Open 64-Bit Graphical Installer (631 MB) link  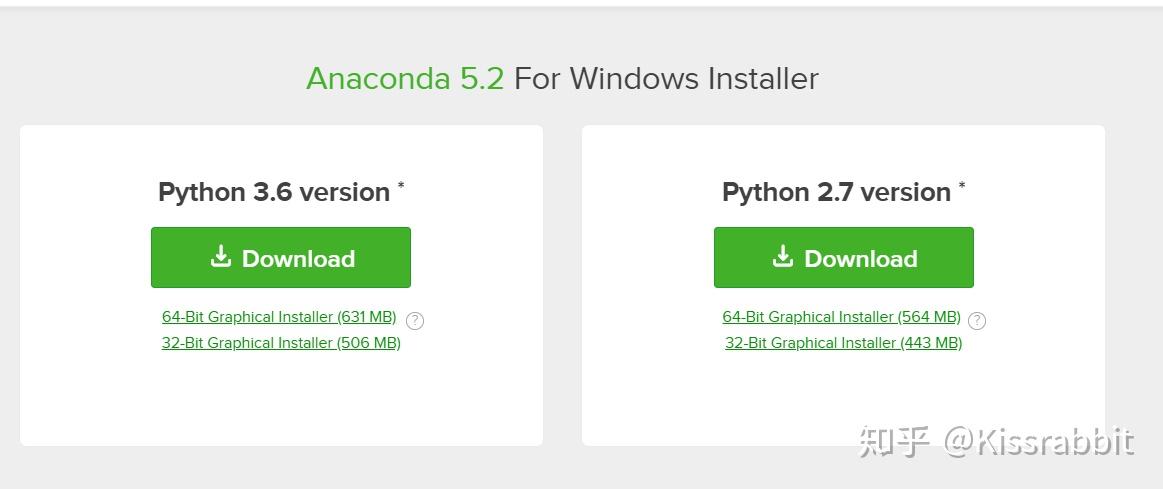click(279, 317)
